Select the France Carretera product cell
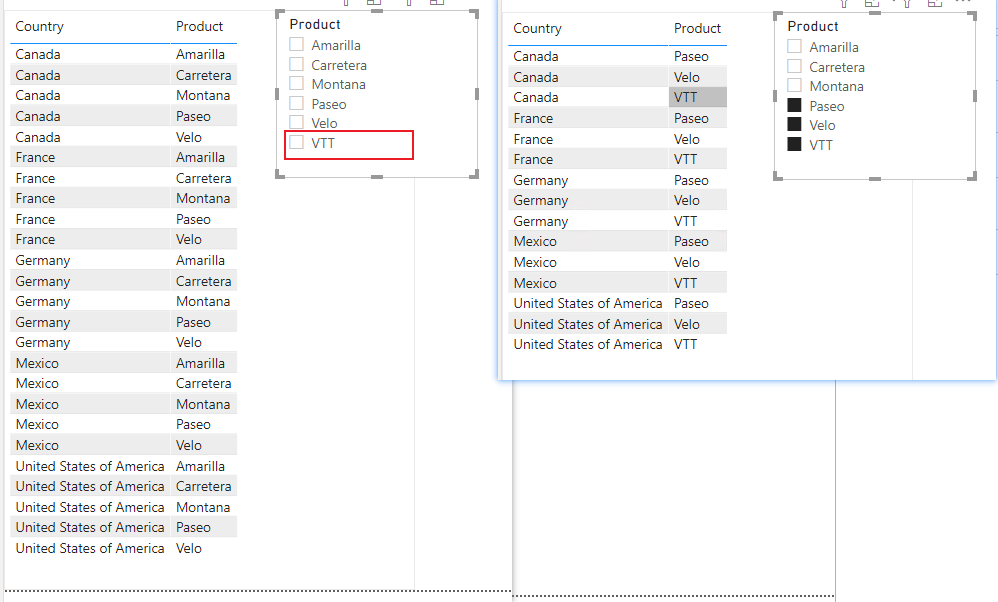This screenshot has height=602, width=998. click(x=204, y=178)
